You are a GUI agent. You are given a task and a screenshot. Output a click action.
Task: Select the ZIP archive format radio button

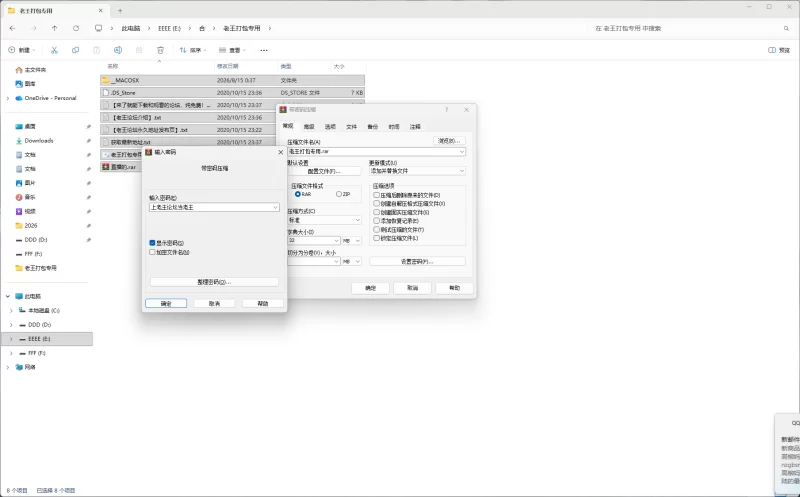(339, 194)
